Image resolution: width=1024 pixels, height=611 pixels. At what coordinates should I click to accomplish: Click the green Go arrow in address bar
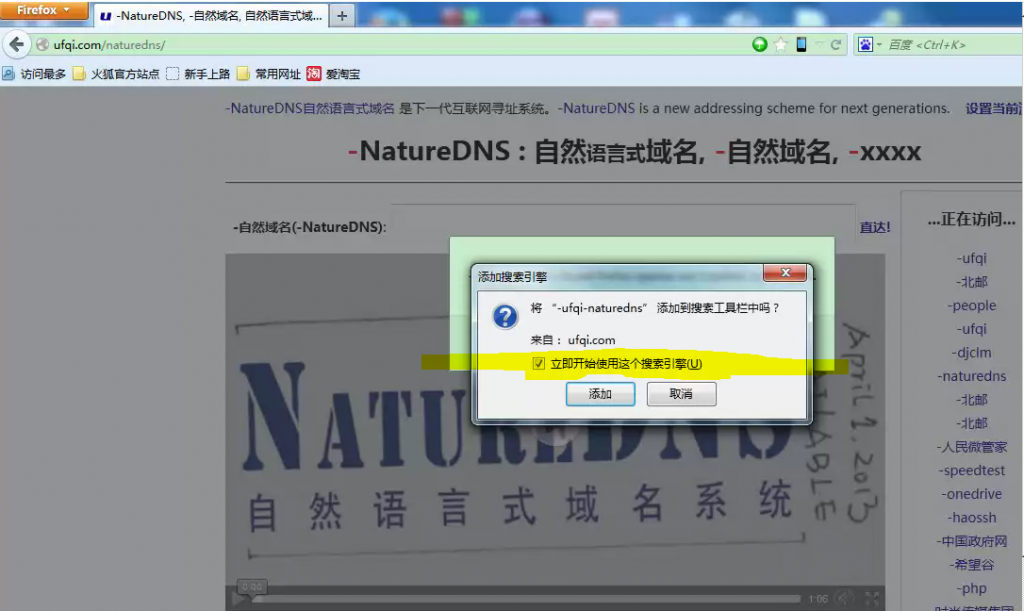tap(759, 44)
